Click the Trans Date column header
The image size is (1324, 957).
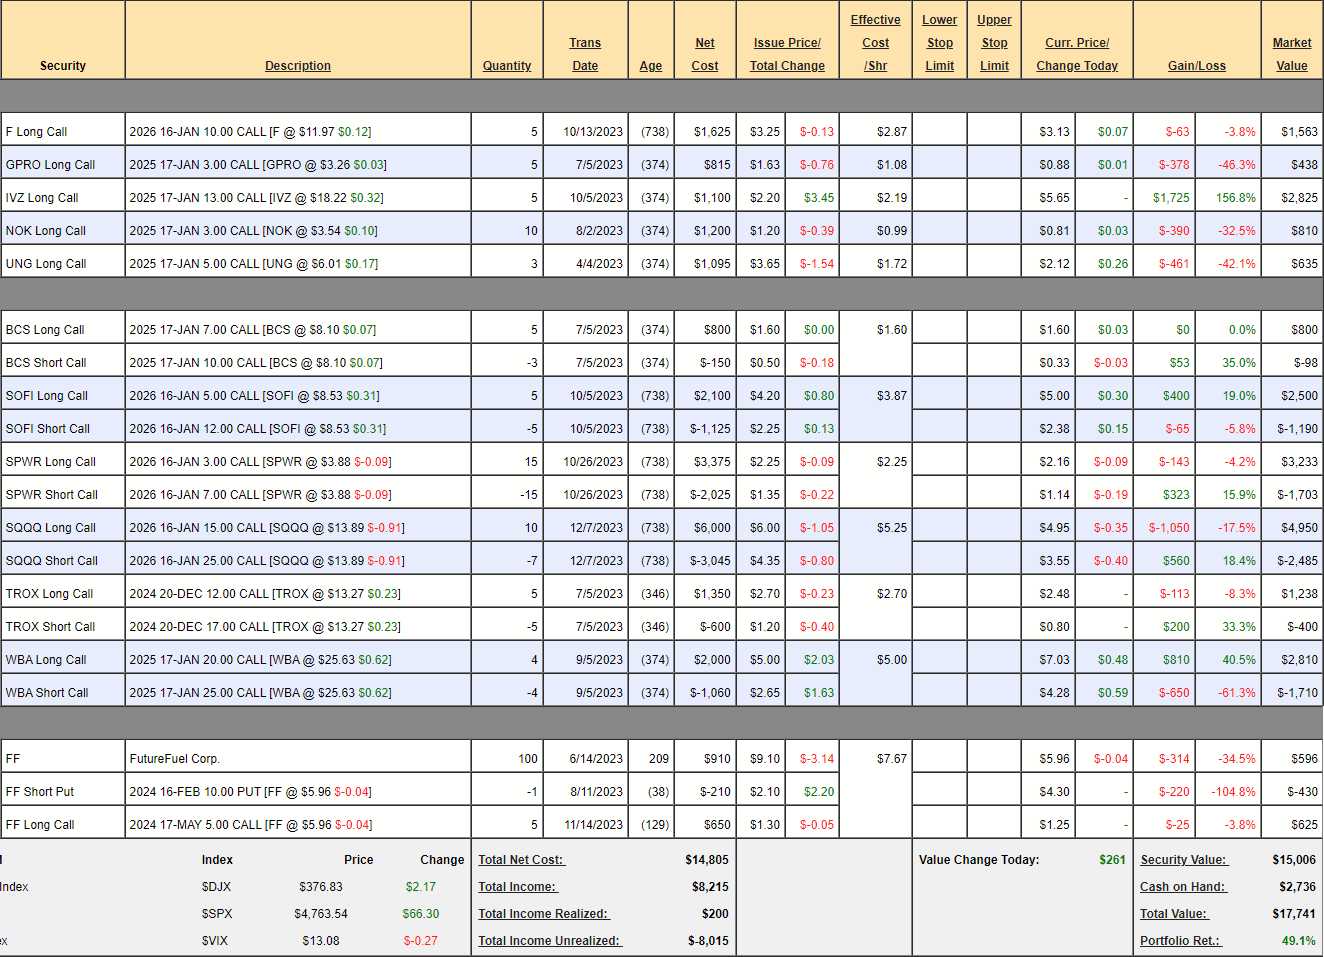[x=585, y=54]
